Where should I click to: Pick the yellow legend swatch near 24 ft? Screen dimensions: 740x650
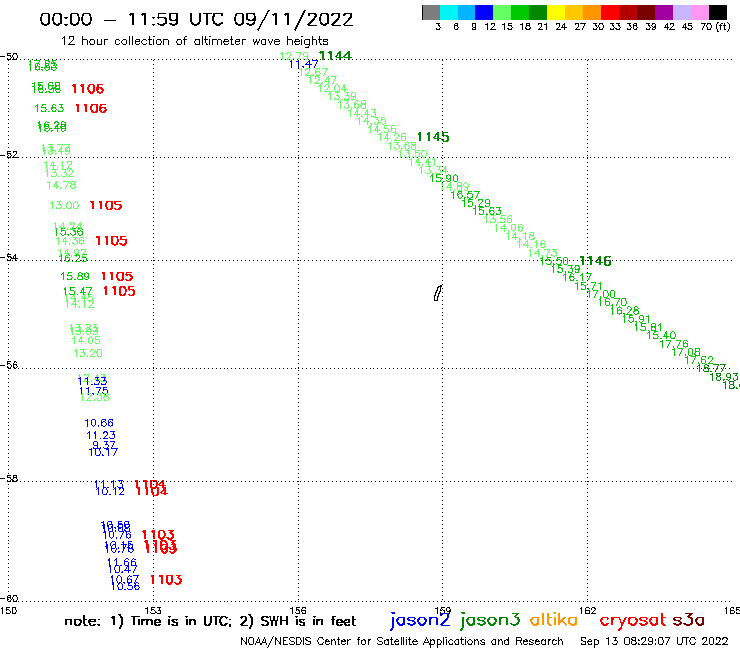(556, 12)
